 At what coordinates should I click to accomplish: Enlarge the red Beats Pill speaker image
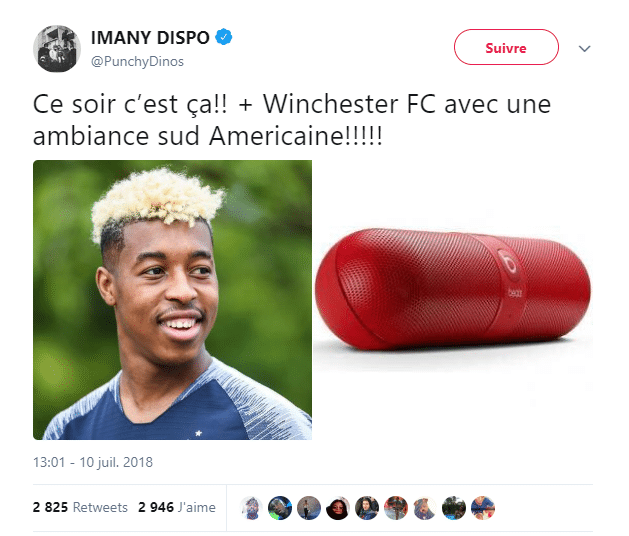[x=453, y=300]
